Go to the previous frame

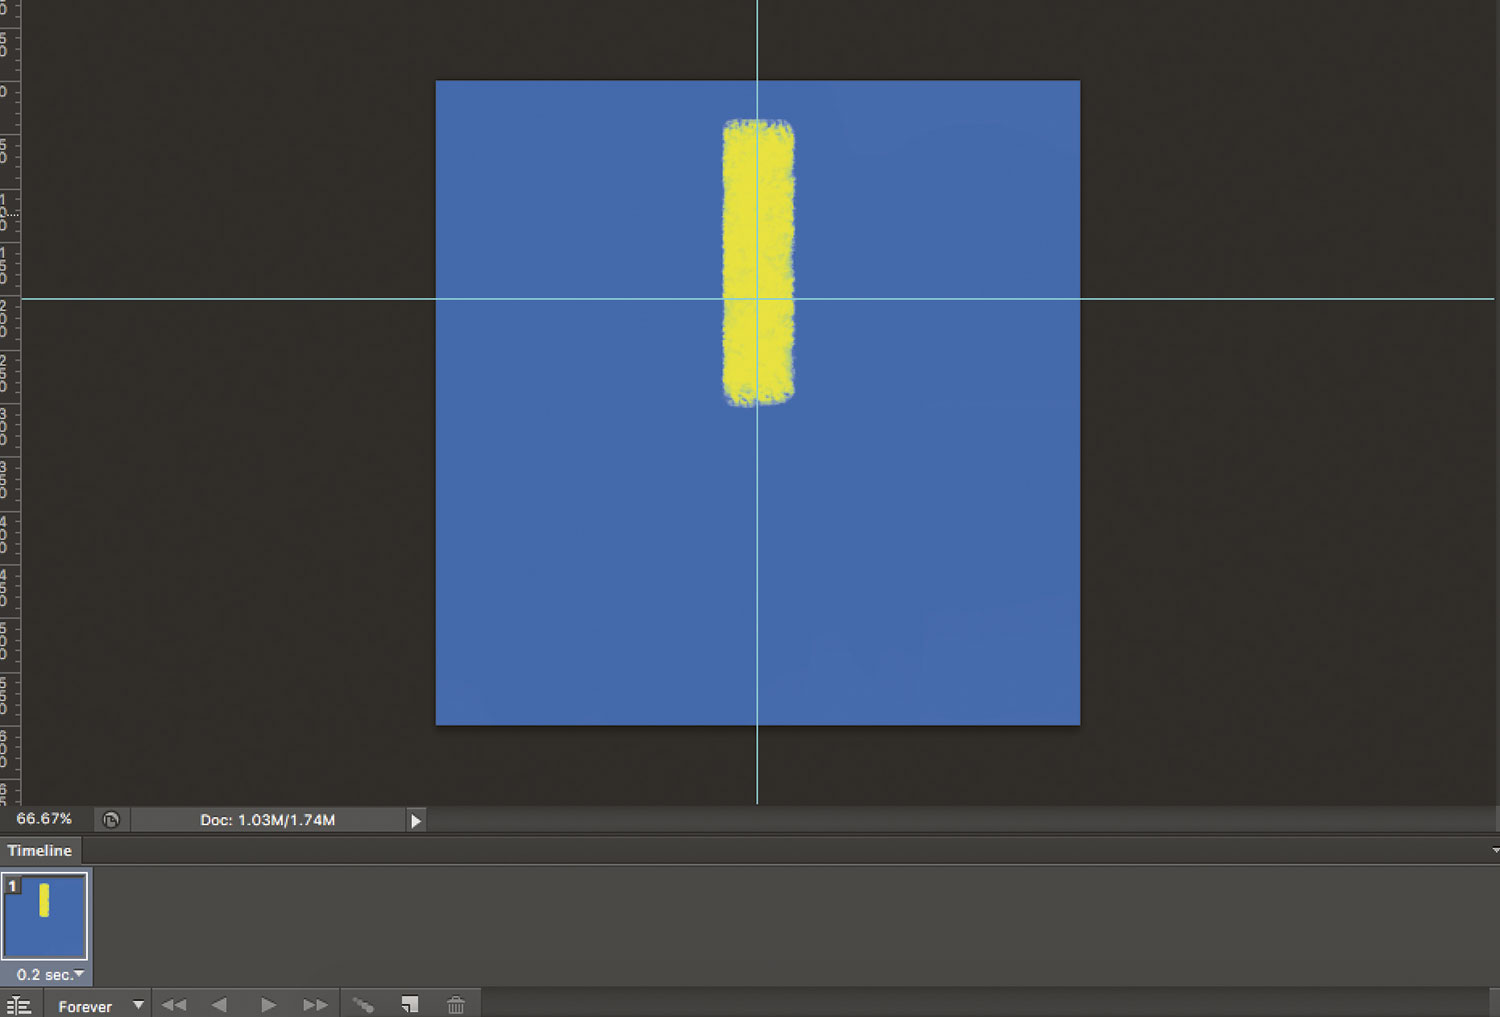click(219, 1005)
